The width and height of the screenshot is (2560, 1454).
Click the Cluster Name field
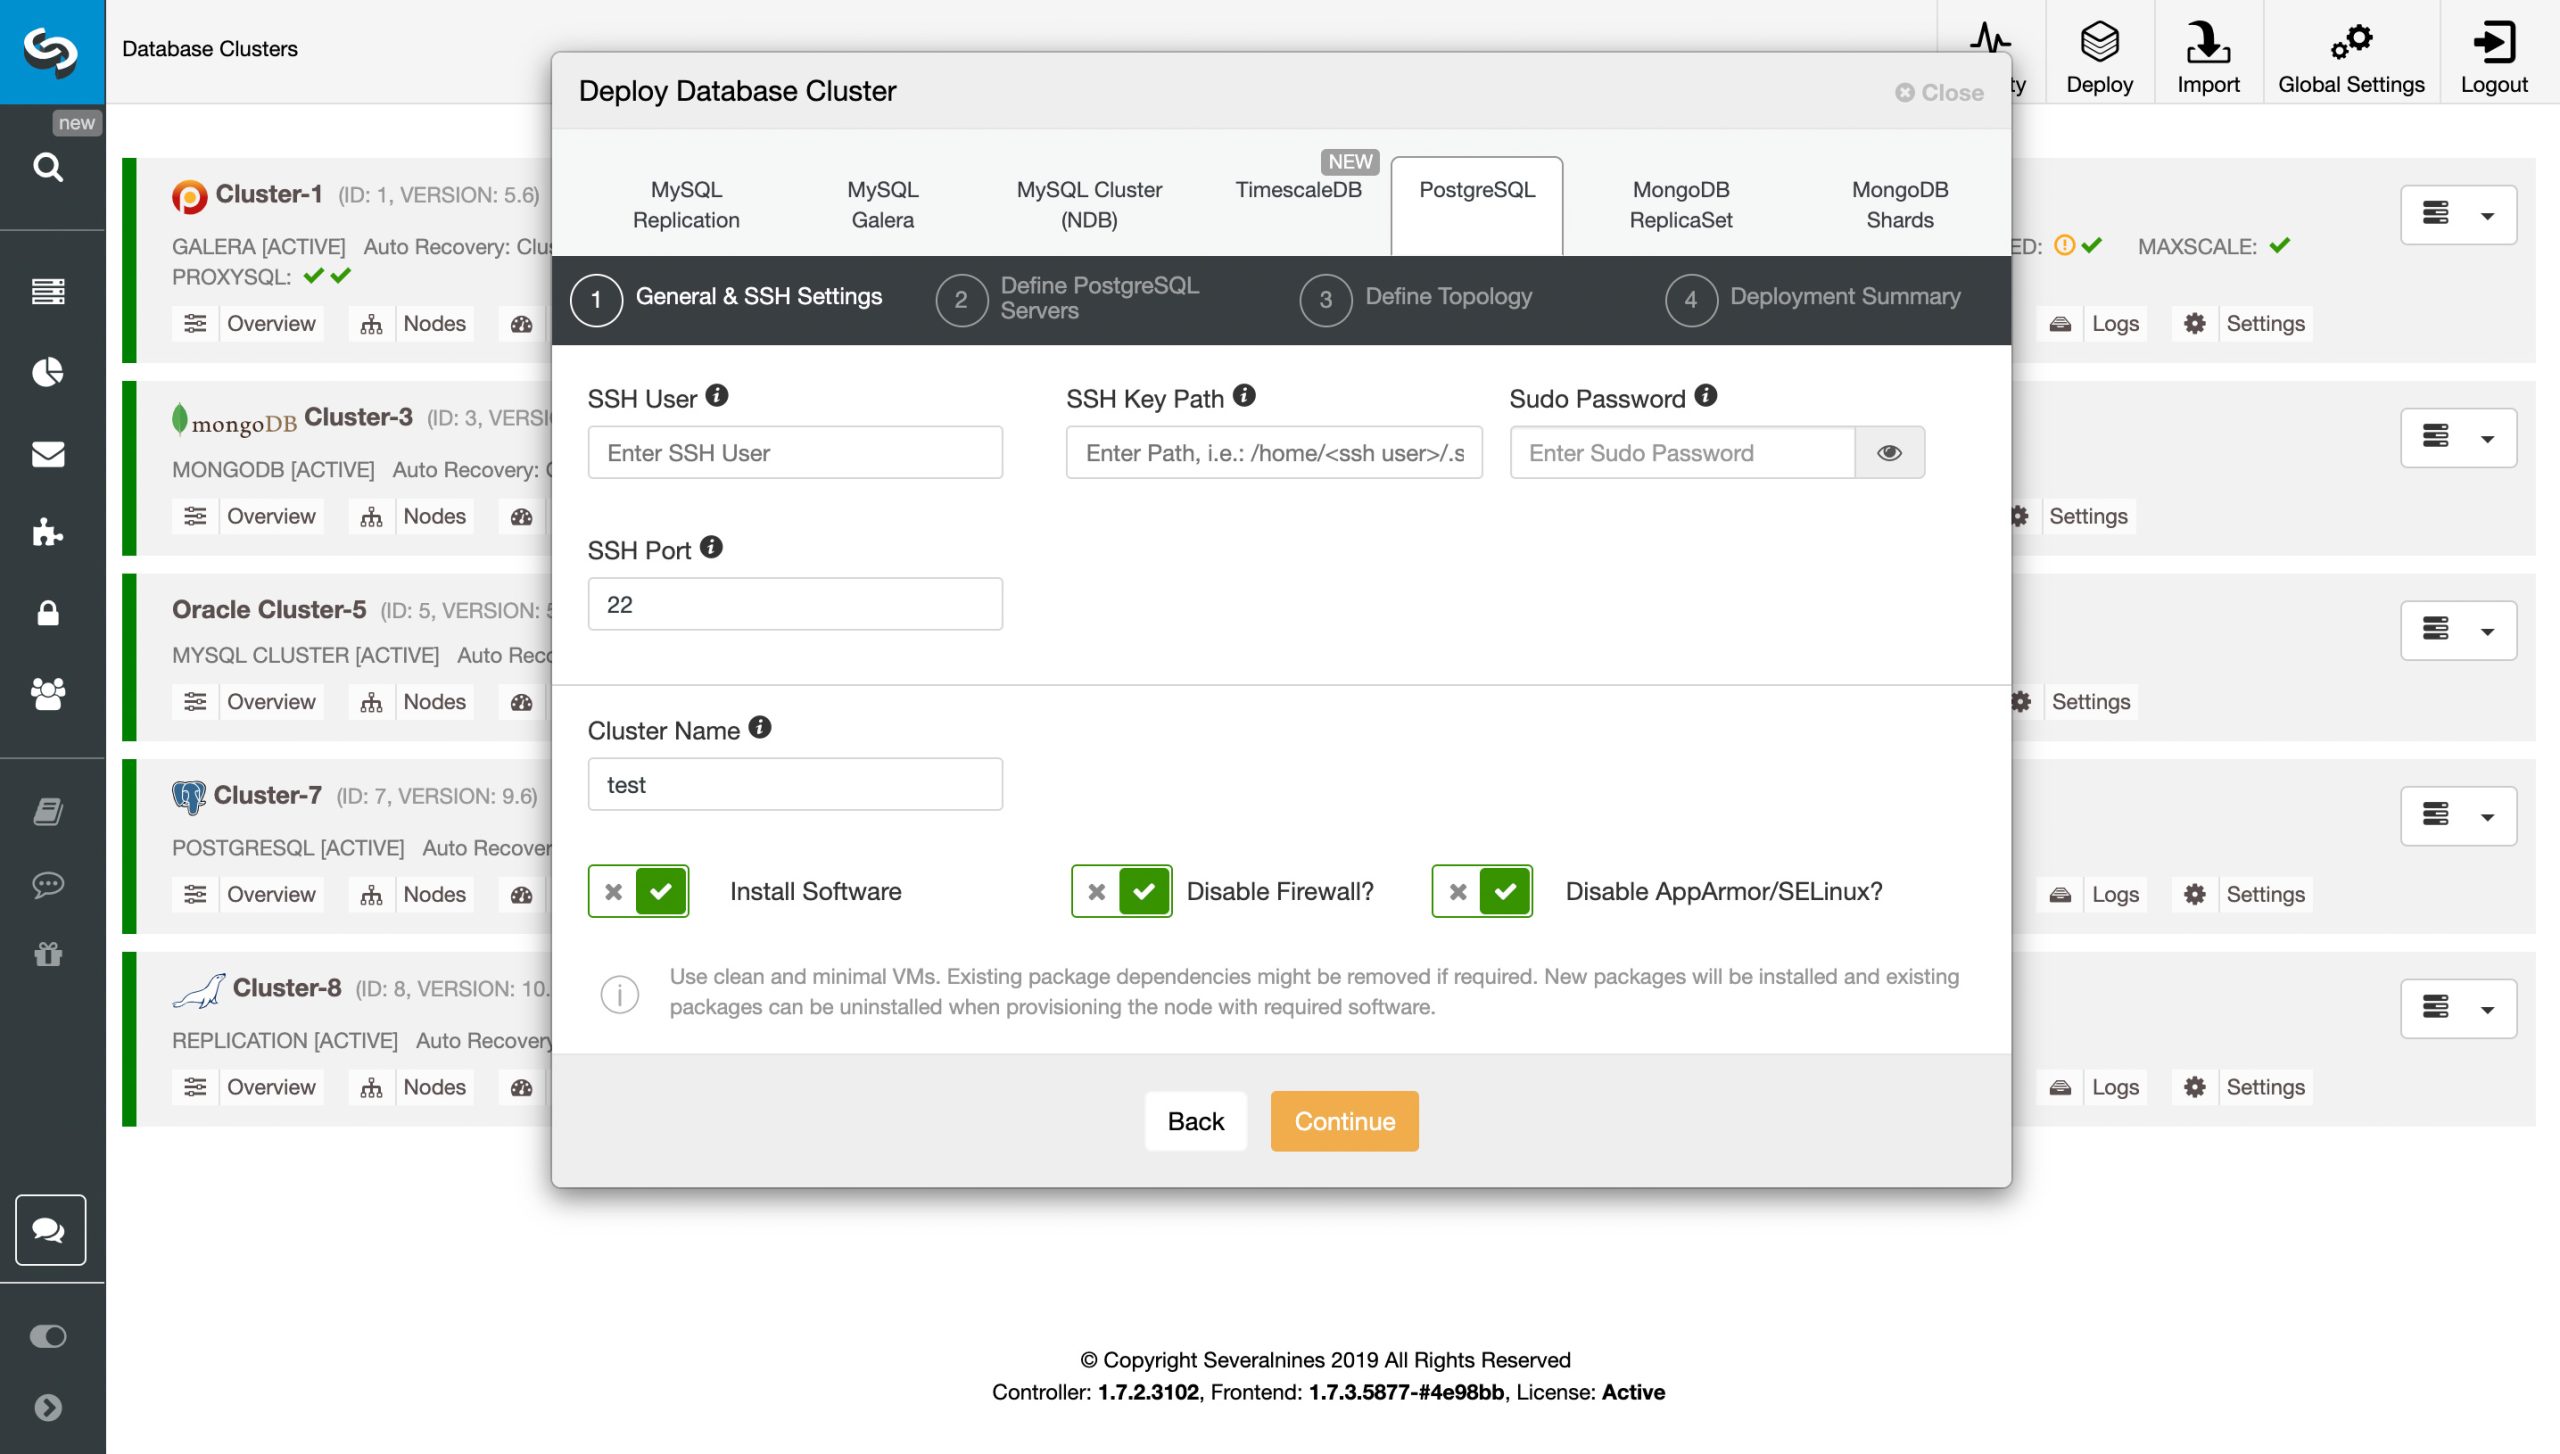click(x=795, y=784)
